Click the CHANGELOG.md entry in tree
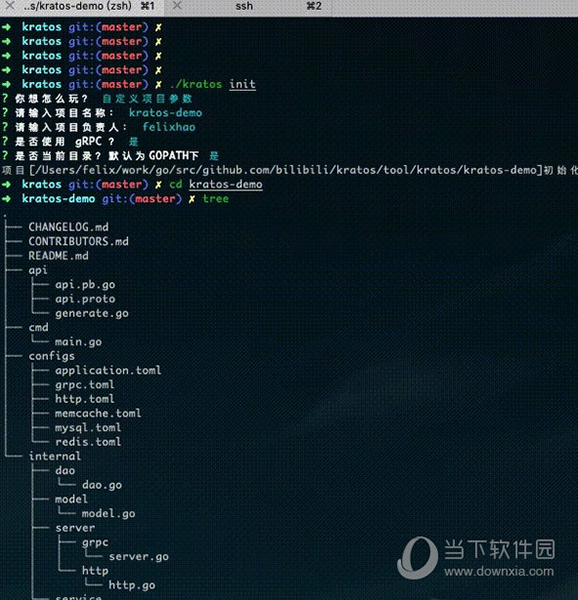Image resolution: width=578 pixels, height=600 pixels. click(68, 227)
